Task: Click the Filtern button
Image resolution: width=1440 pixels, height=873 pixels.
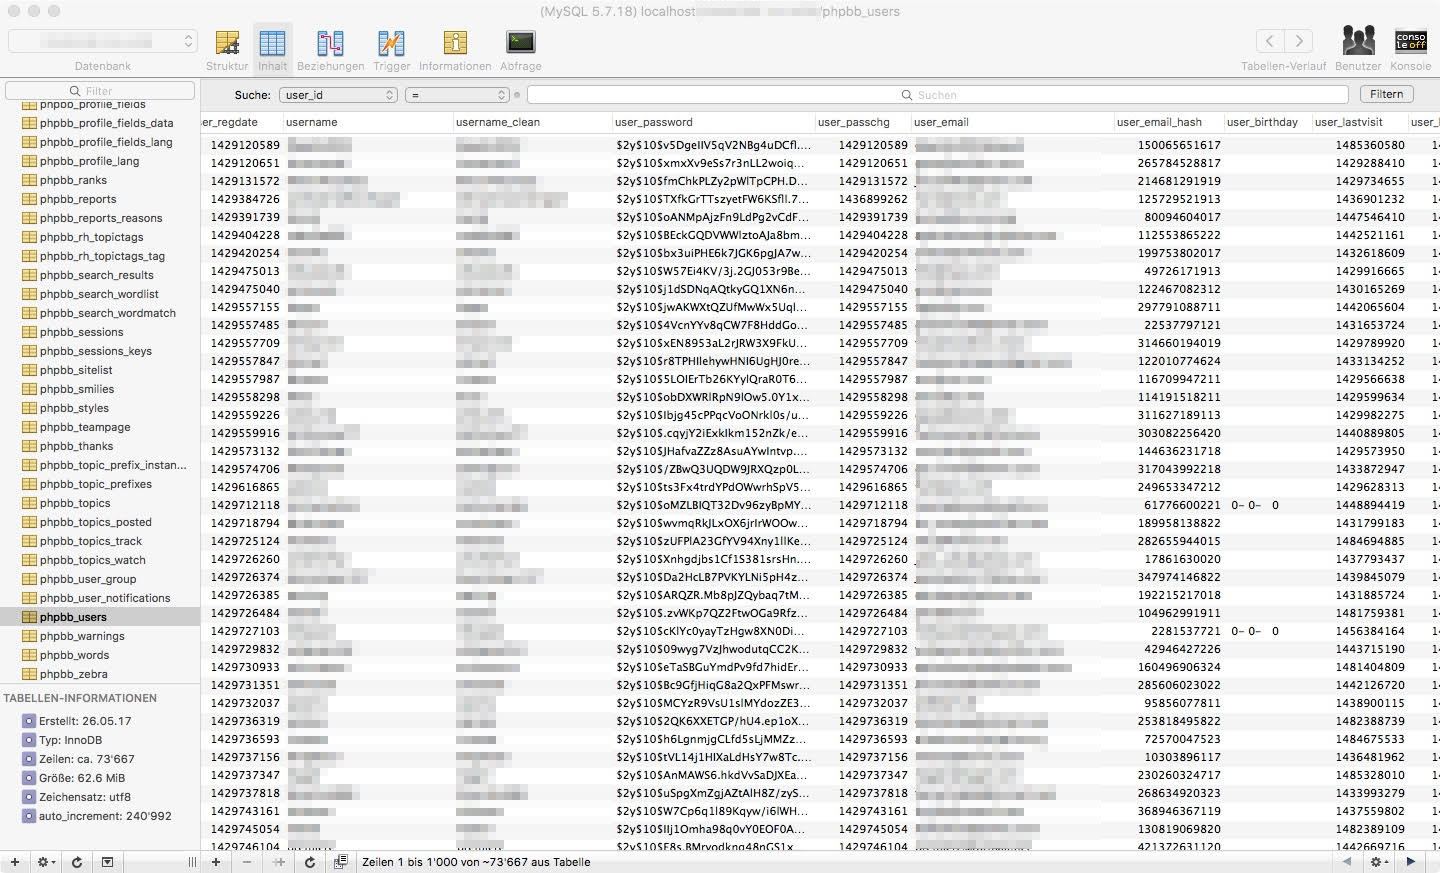Action: click(1386, 94)
